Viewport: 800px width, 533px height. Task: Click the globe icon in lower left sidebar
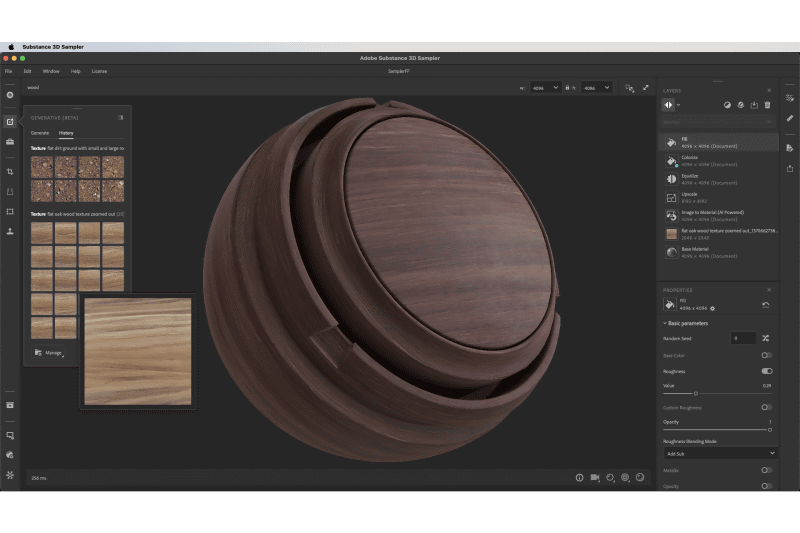10,454
